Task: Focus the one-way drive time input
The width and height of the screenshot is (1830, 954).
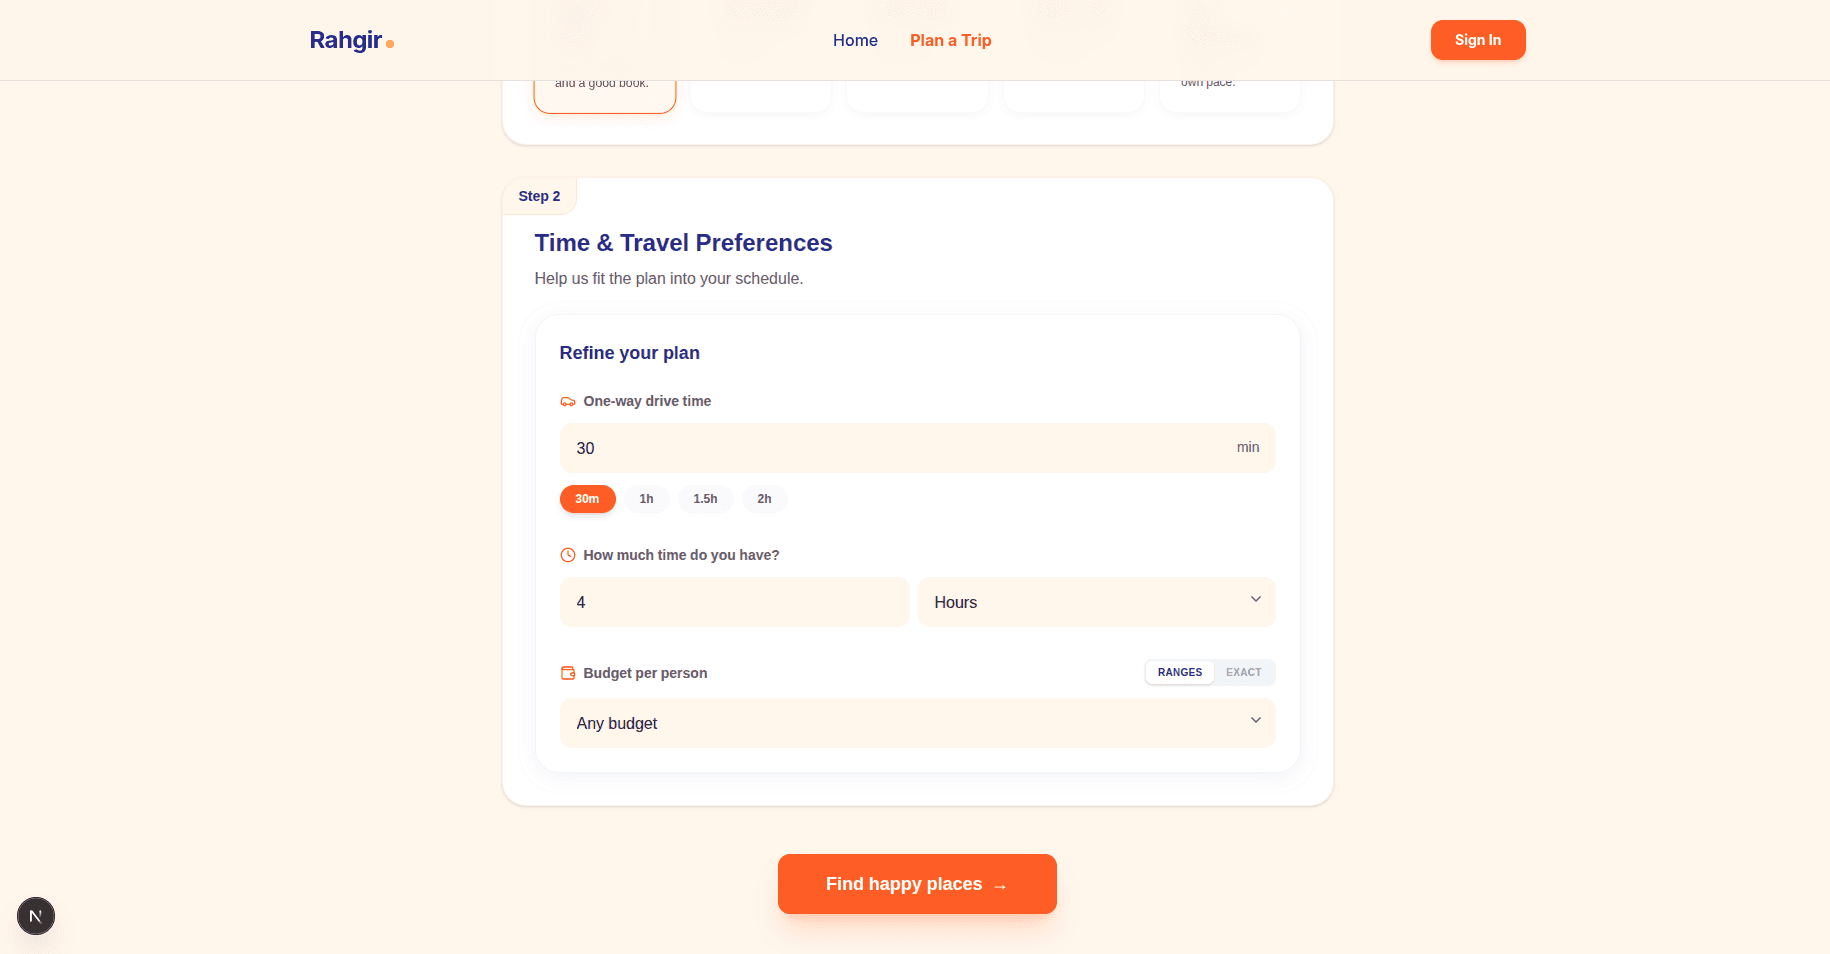Action: tap(900, 448)
